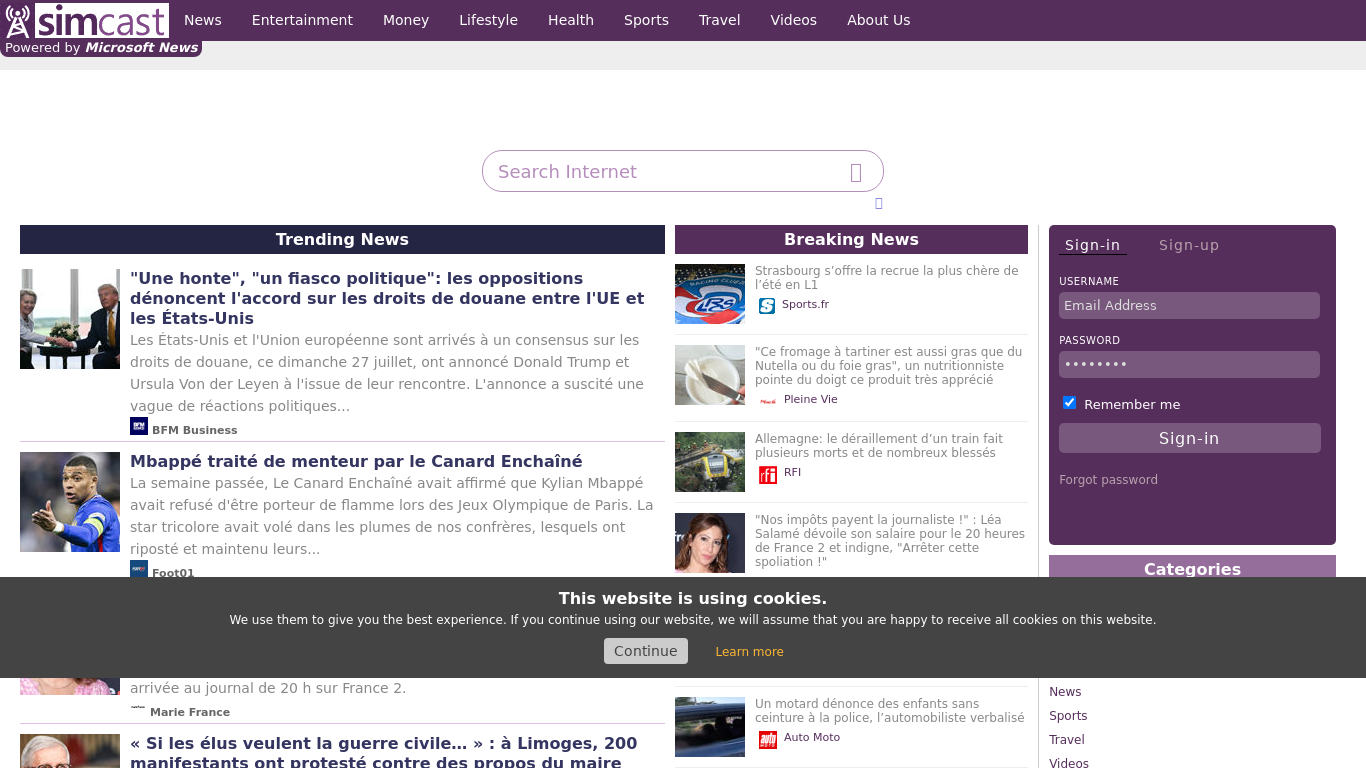Click the RFI source icon

pos(767,474)
